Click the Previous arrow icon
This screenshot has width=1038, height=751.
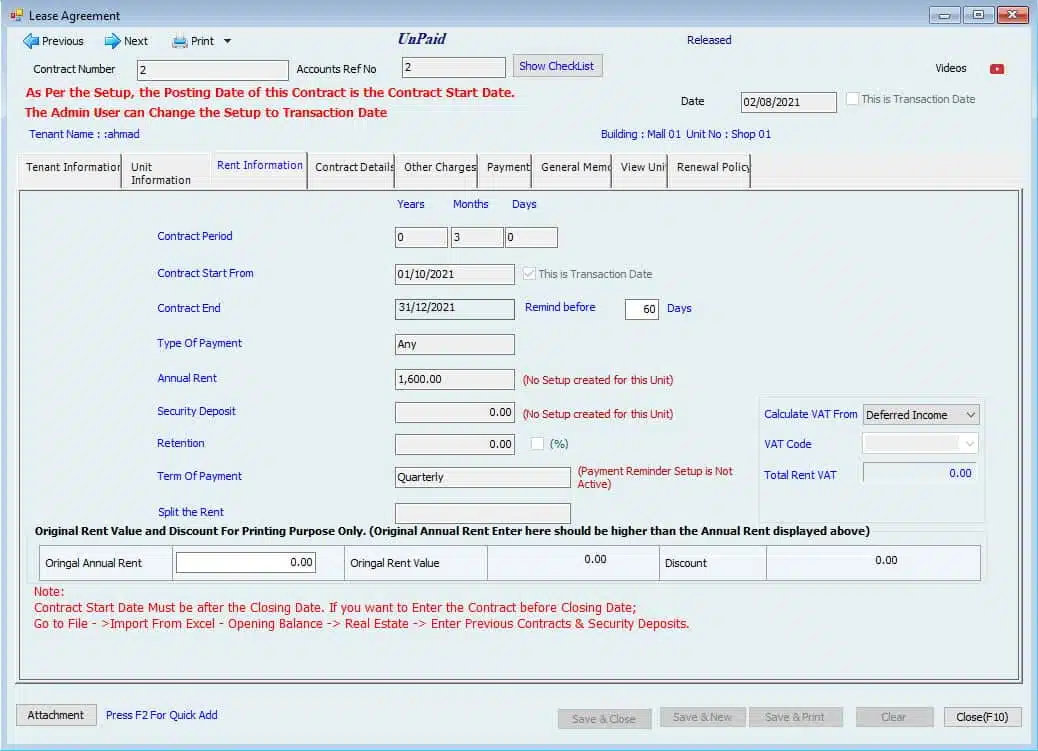(31, 41)
